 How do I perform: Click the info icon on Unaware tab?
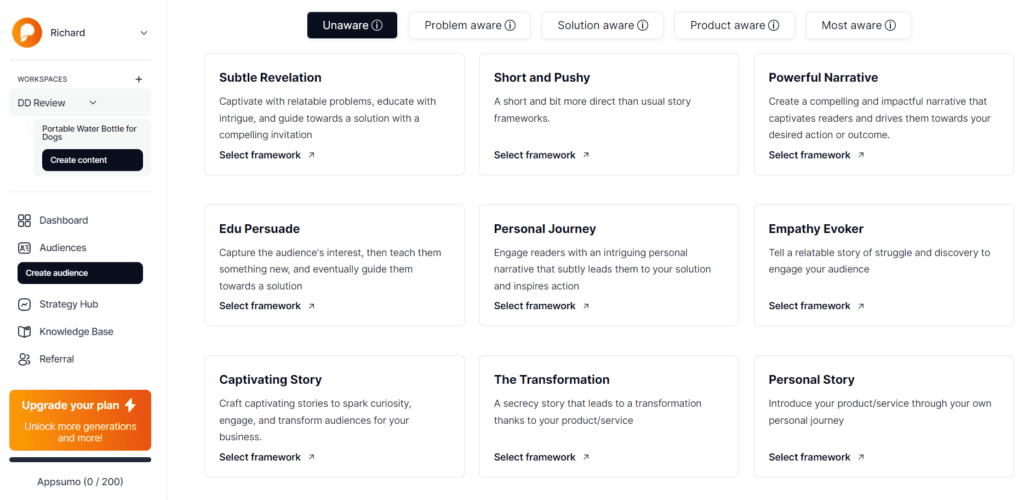377,26
